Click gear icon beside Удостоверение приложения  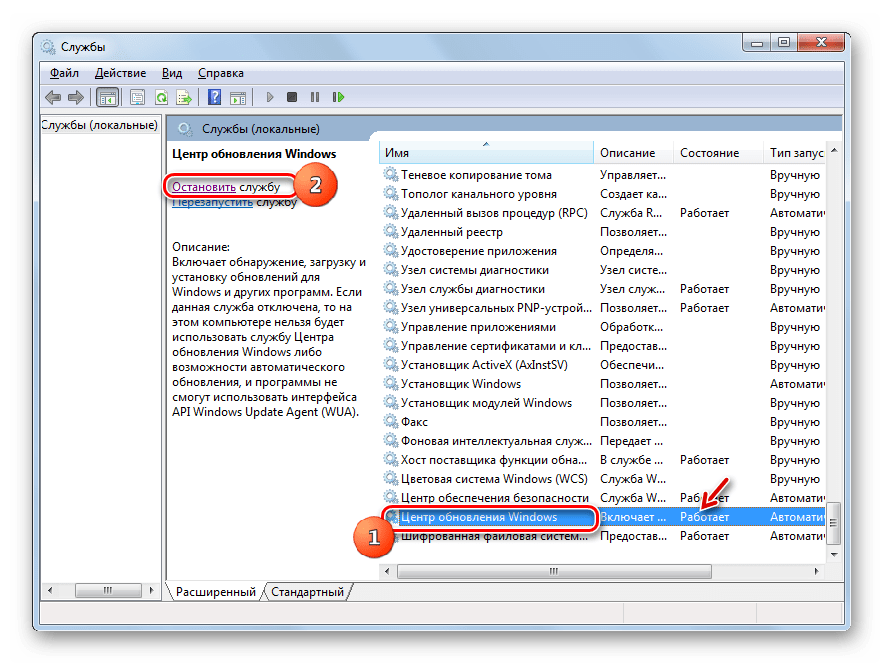(x=391, y=250)
